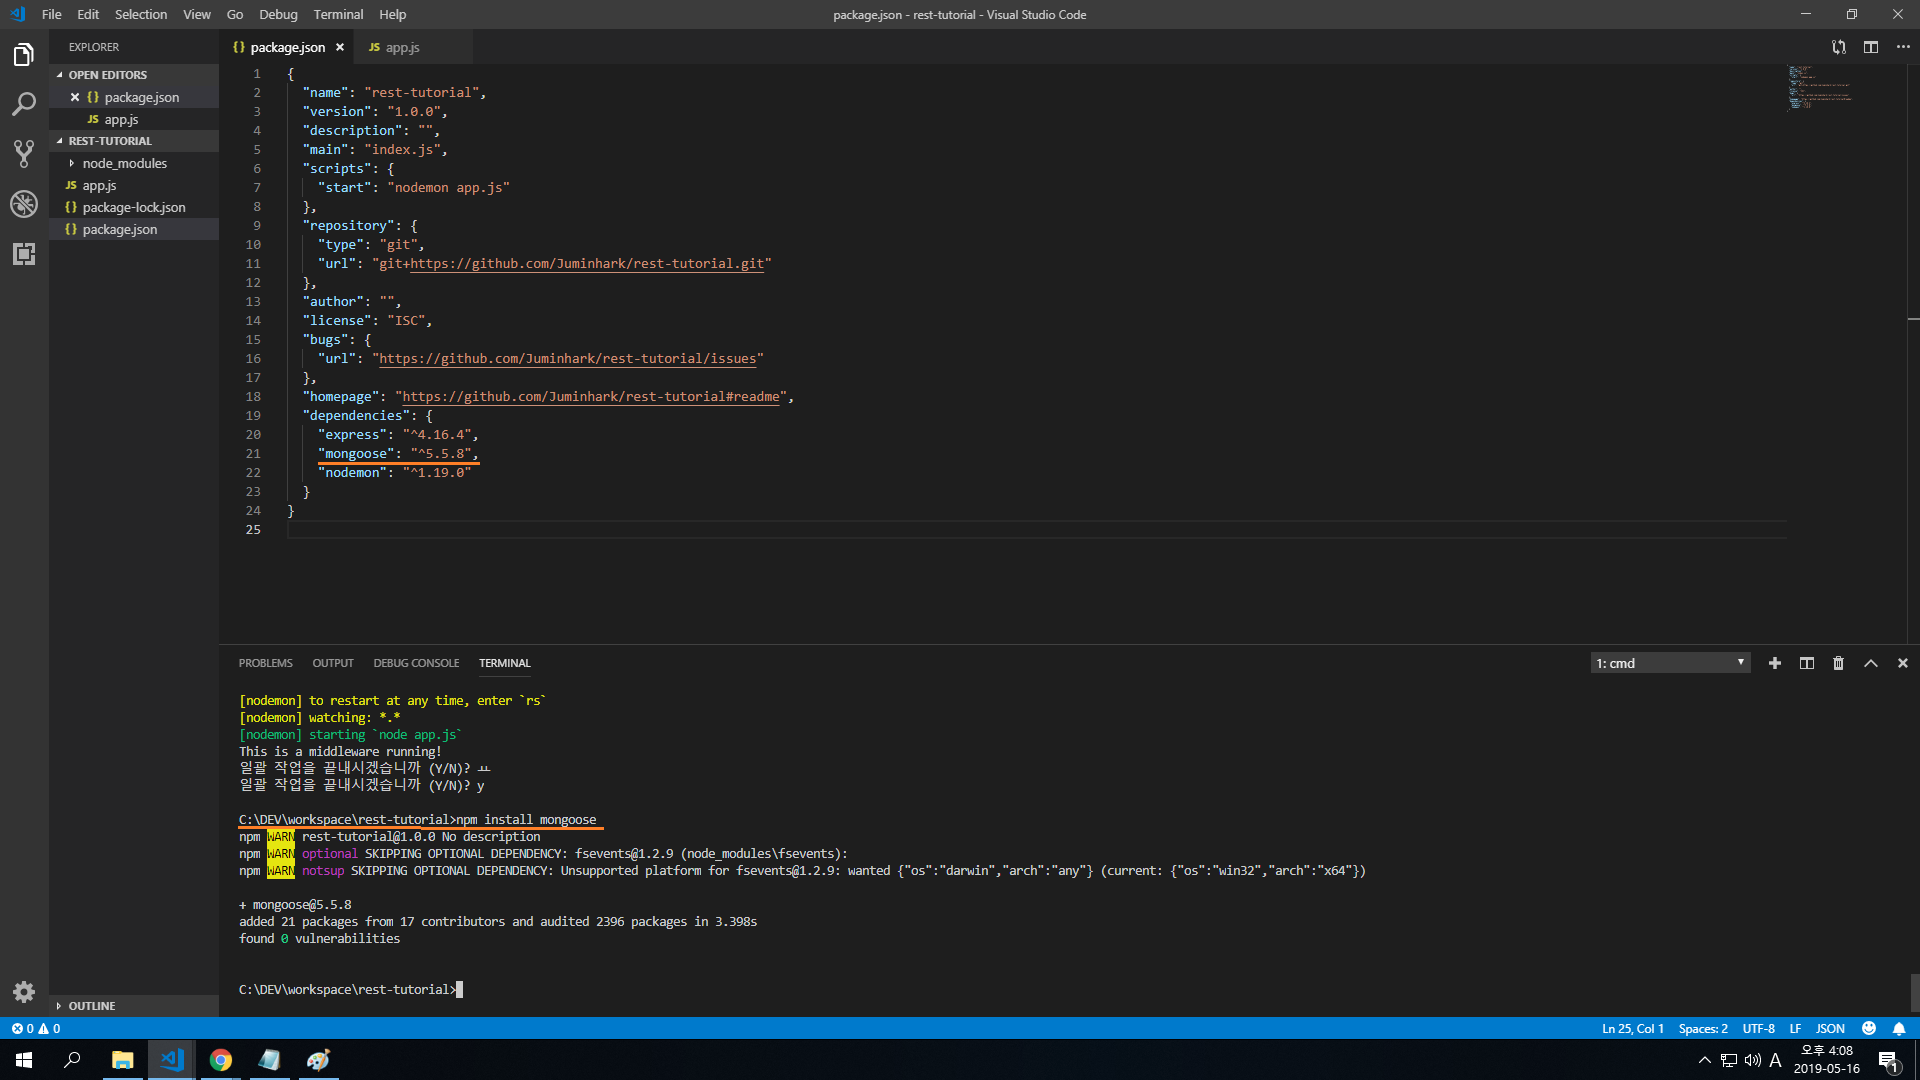1920x1080 pixels.
Task: Open the Extensions view
Action: point(24,254)
